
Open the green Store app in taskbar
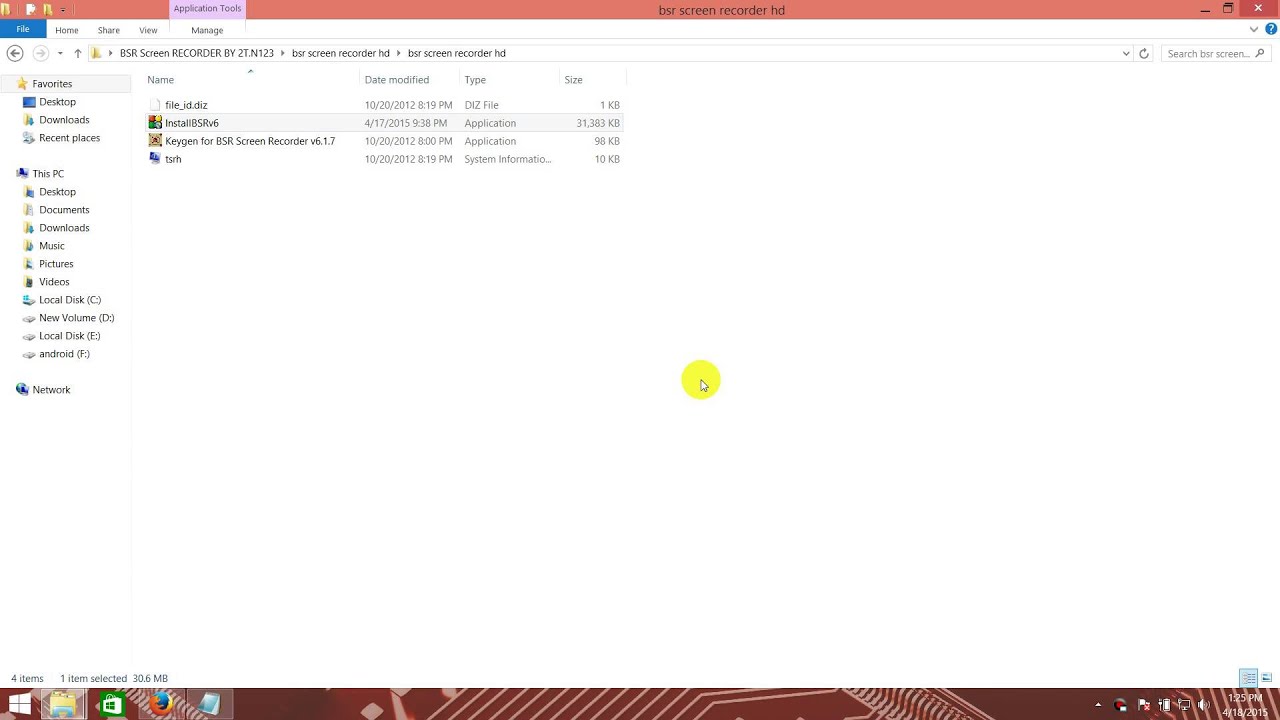click(112, 705)
